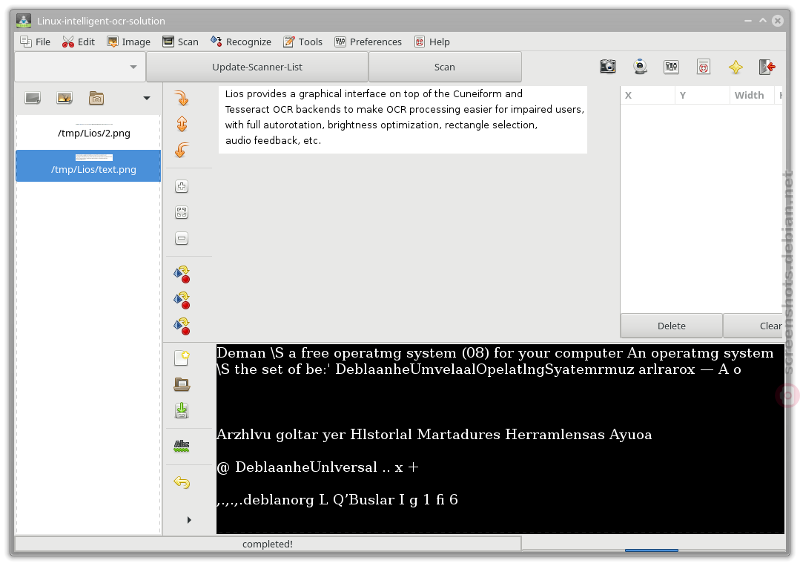Open the scanner selection combo box
The image size is (800, 566).
pos(80,67)
